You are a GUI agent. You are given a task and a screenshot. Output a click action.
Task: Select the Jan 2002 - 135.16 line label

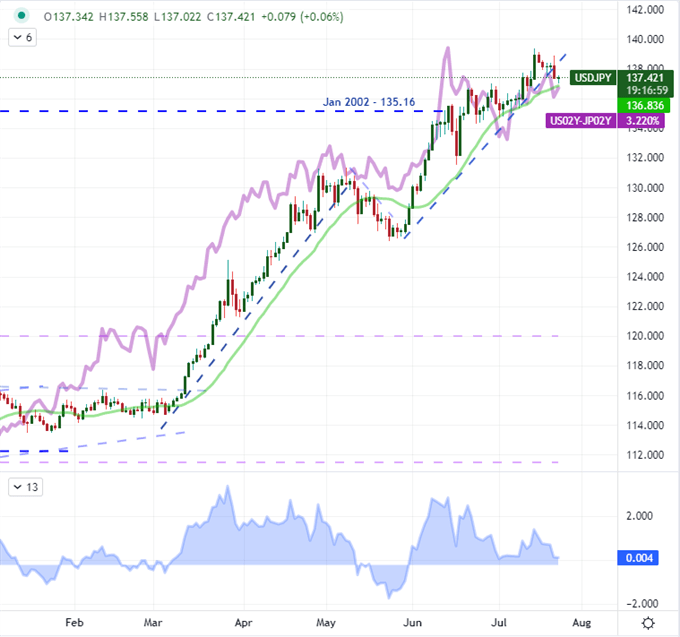(x=369, y=102)
